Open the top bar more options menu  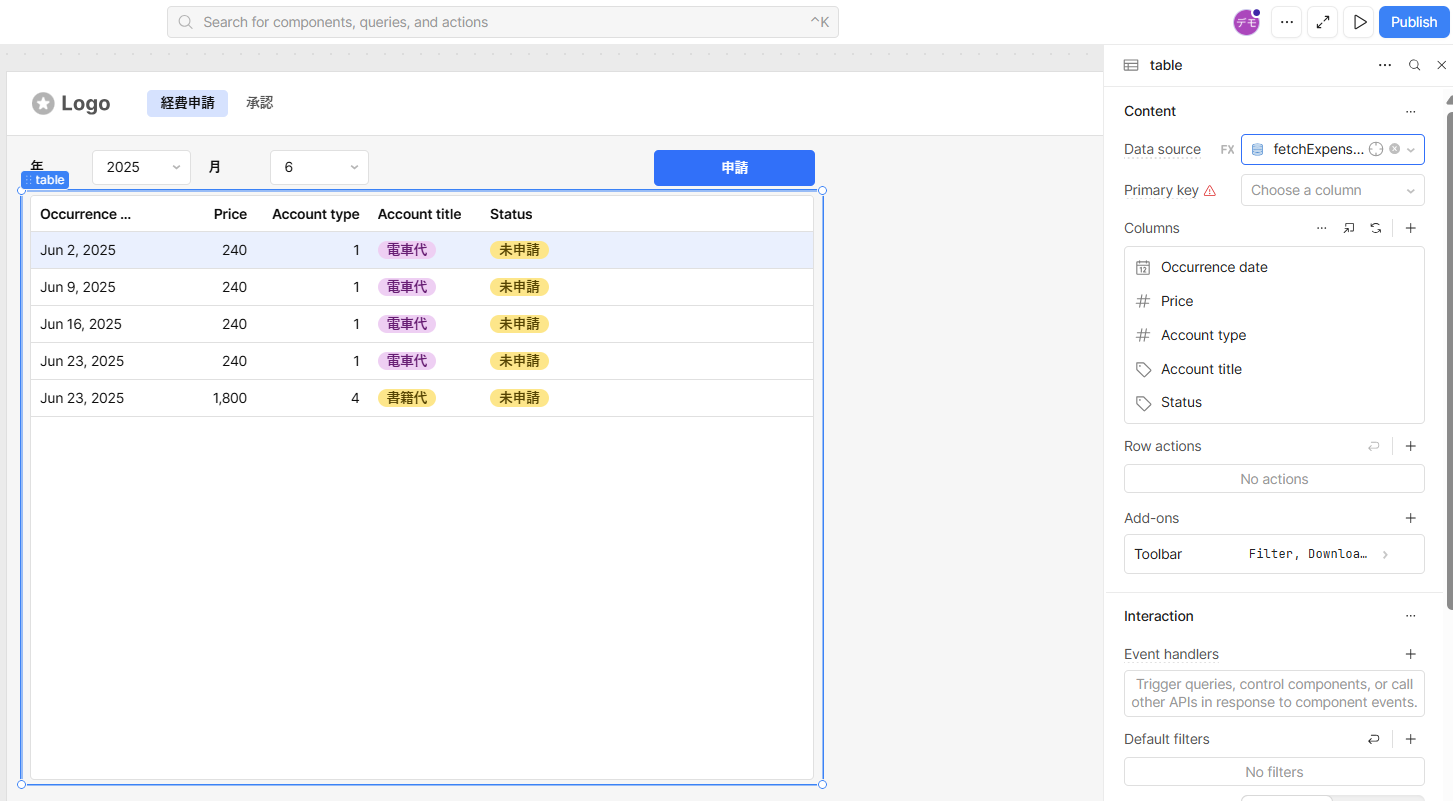(x=1286, y=22)
